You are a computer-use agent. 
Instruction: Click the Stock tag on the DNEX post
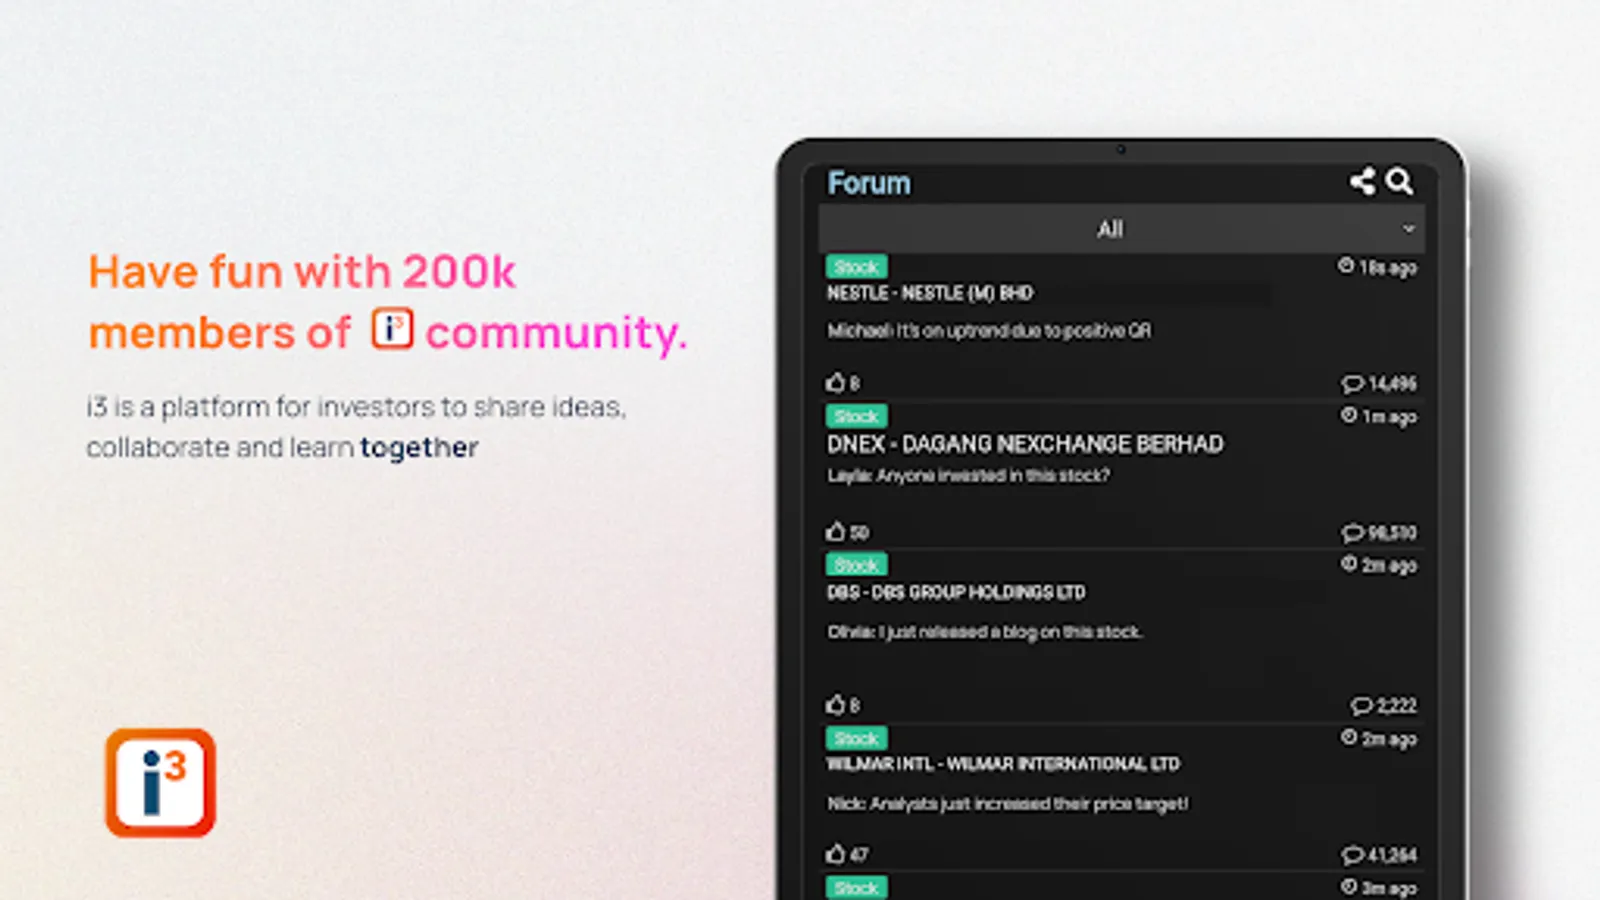(856, 416)
